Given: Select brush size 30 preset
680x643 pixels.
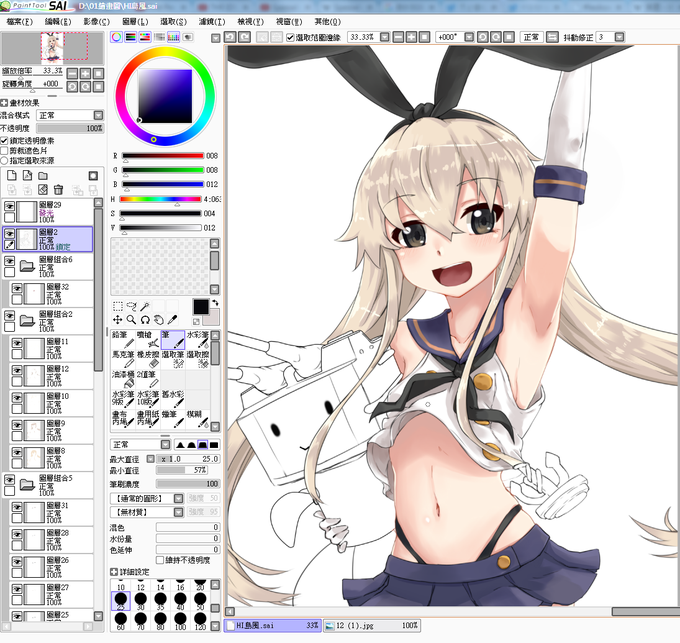Looking at the screenshot, I should point(140,602).
